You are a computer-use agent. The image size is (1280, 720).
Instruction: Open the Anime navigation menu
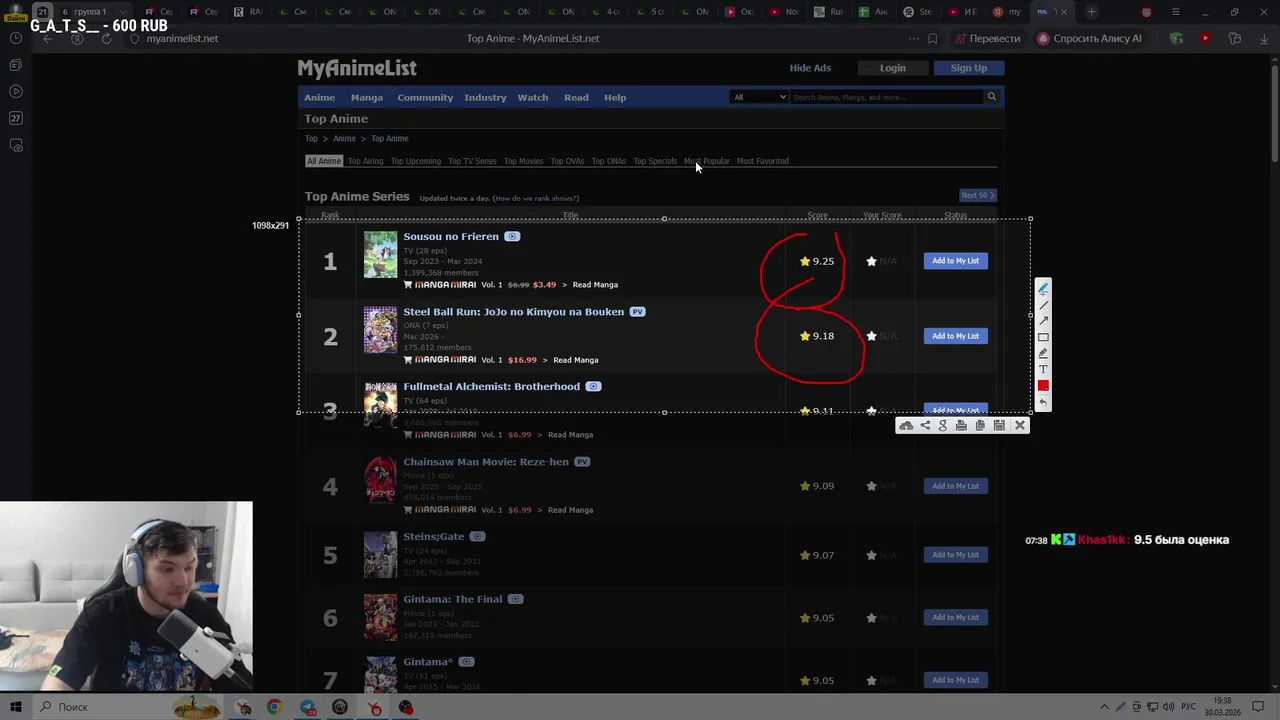[320, 97]
